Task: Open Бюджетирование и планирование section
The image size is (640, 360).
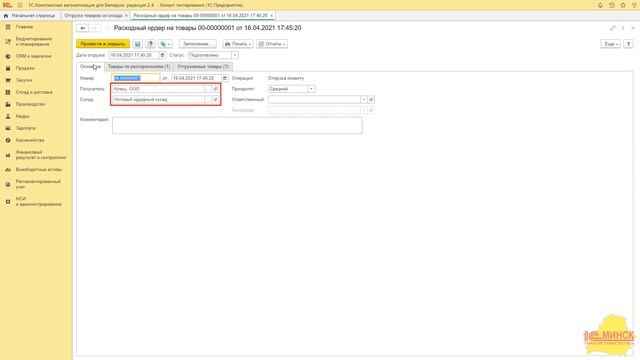Action: pos(33,41)
